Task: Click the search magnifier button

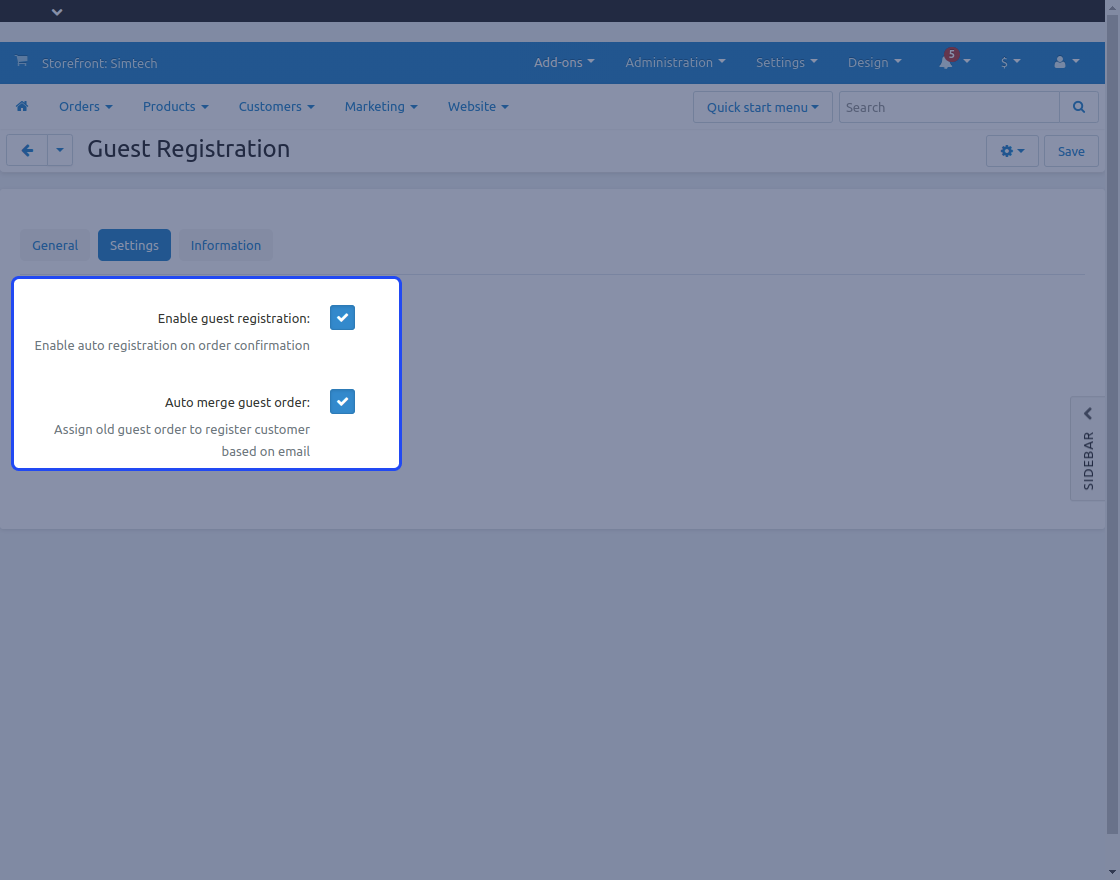Action: (1079, 107)
